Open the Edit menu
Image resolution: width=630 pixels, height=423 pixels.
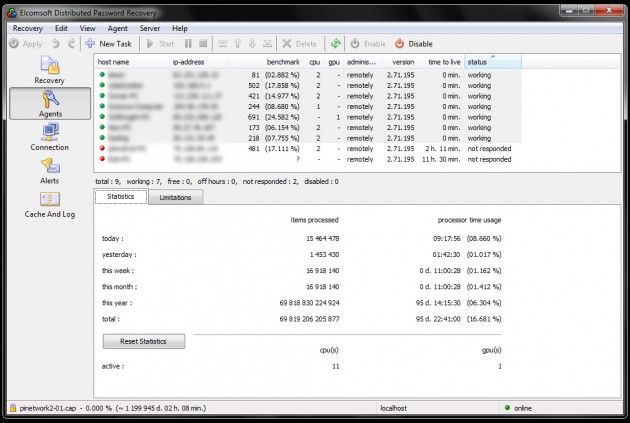pos(61,29)
